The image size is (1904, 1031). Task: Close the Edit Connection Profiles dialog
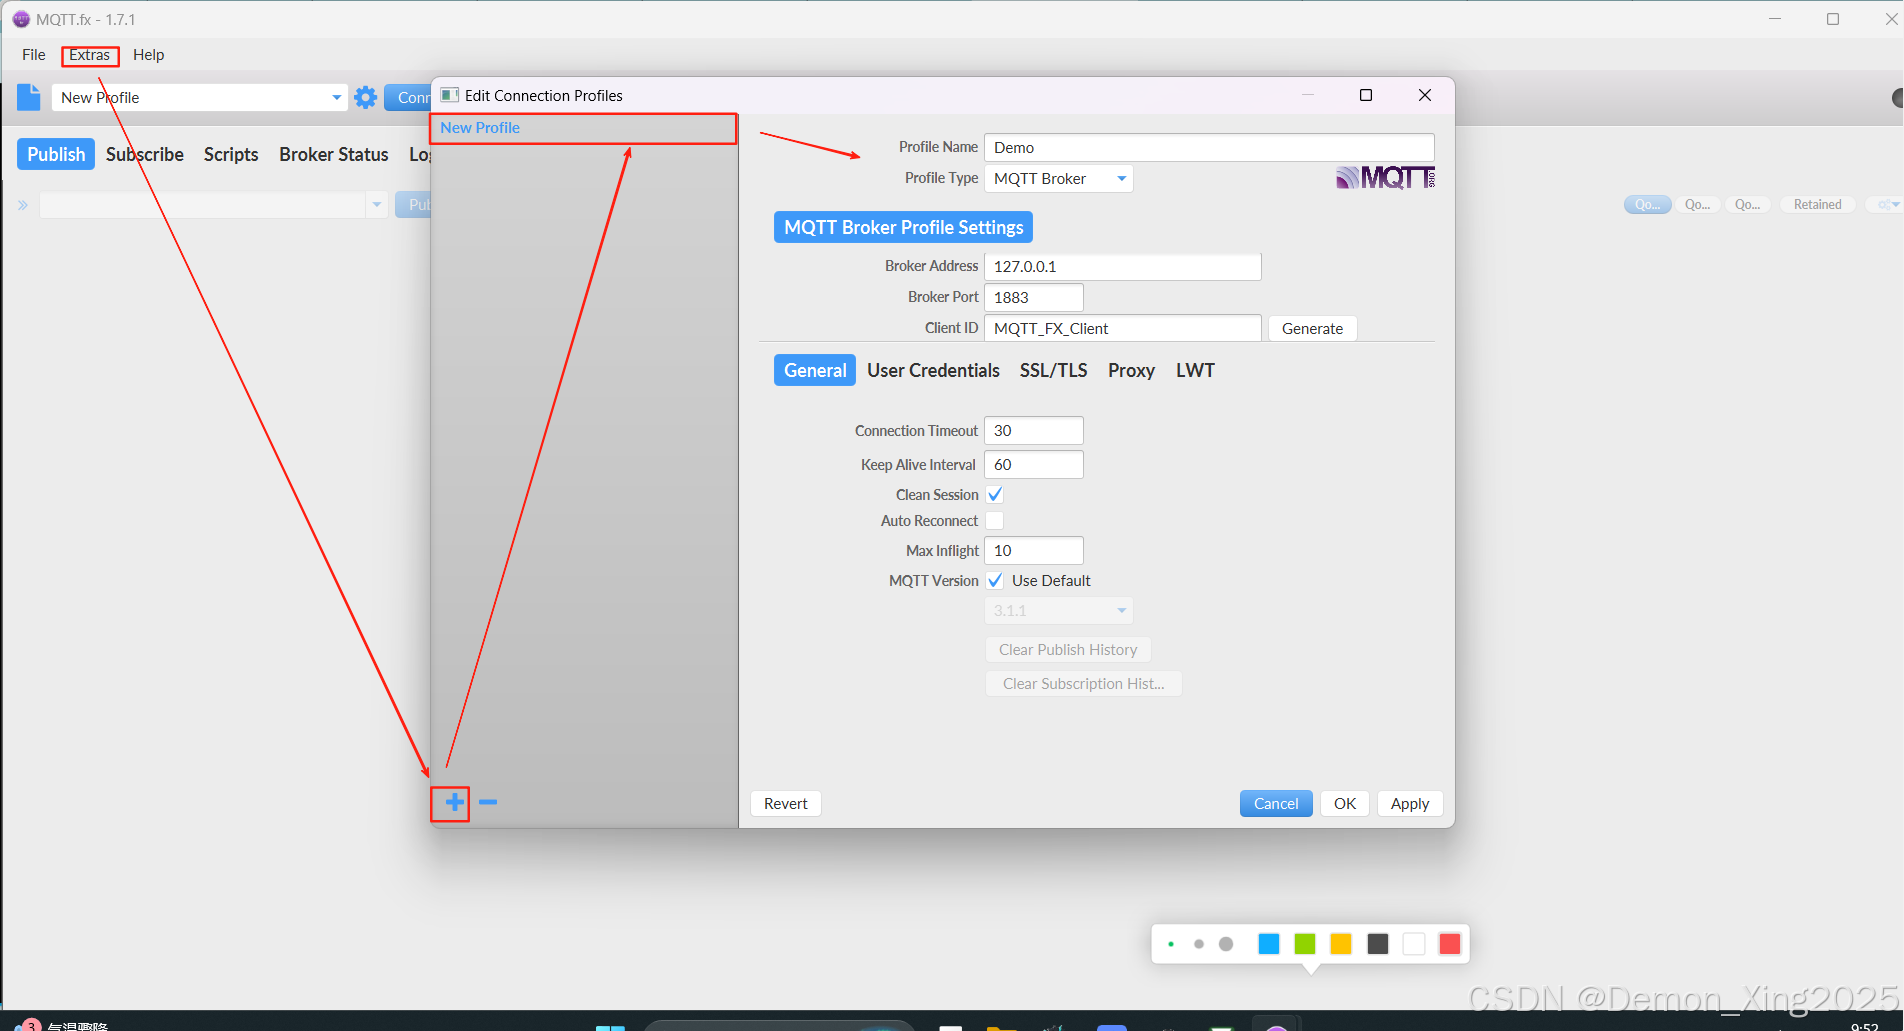click(x=1425, y=95)
